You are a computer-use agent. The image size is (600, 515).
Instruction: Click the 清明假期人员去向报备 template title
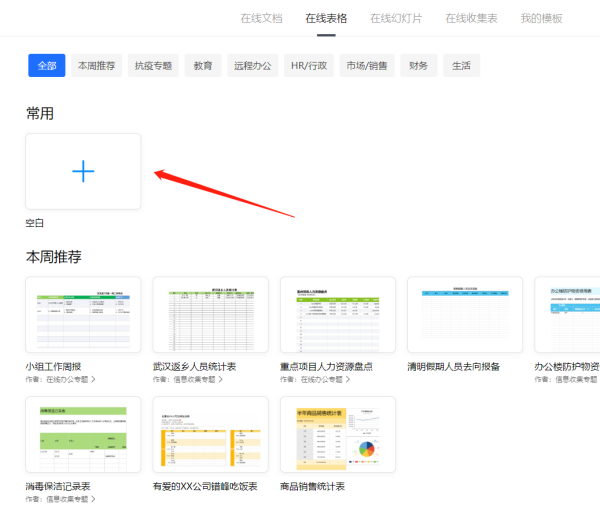[x=453, y=367]
